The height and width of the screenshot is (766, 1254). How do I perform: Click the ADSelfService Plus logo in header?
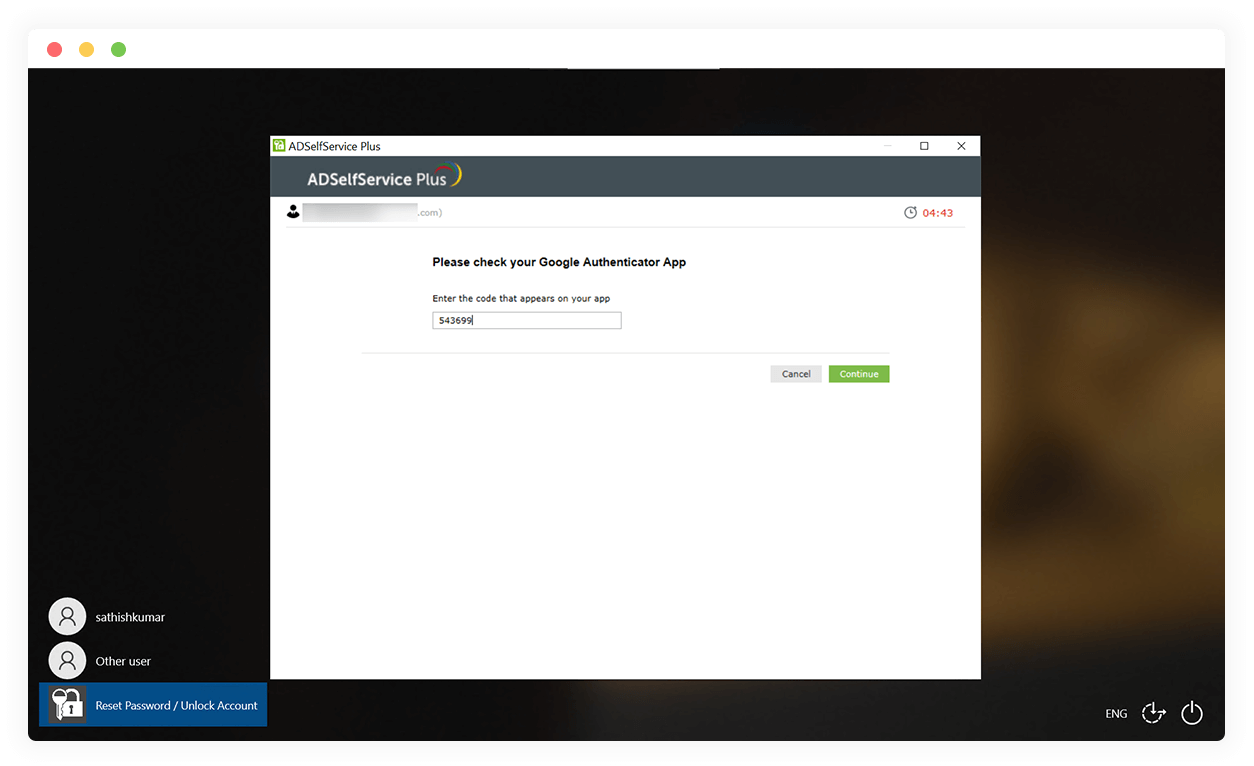384,177
